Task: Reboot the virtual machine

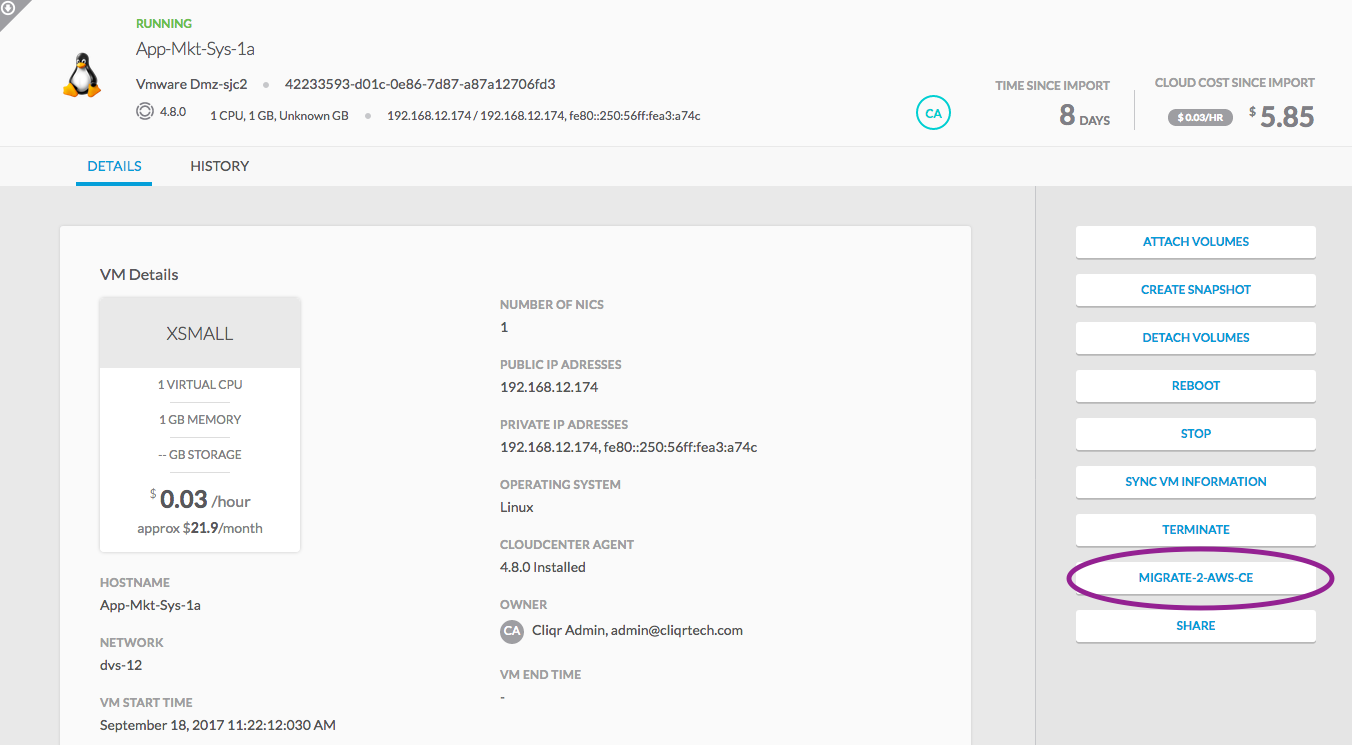Action: coord(1196,386)
